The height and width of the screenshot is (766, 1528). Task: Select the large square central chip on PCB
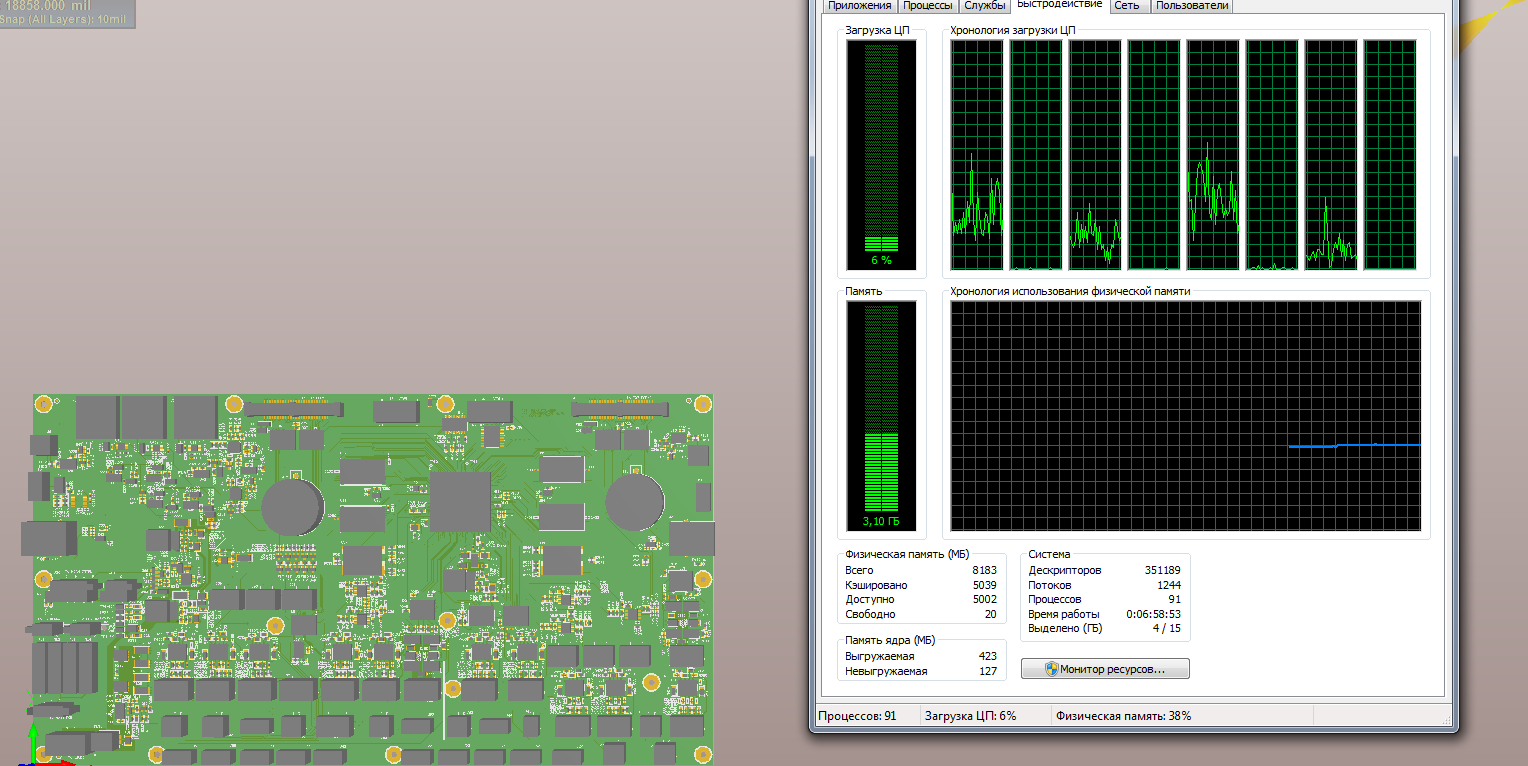click(461, 502)
